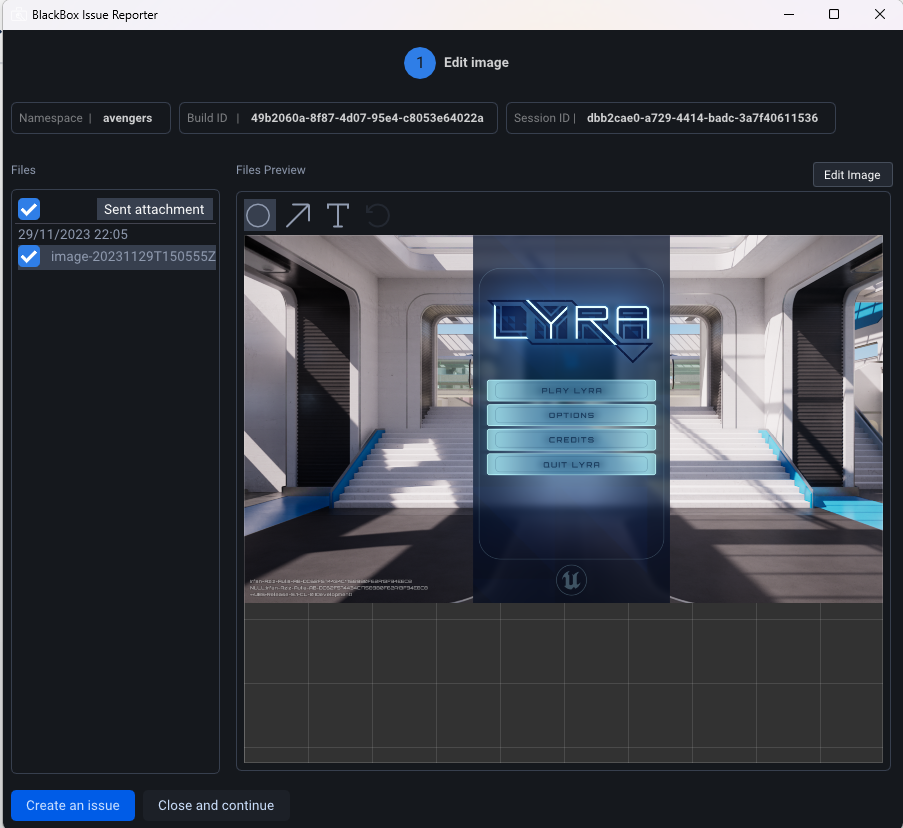The width and height of the screenshot is (903, 828).
Task: Click the Unreal Engine logo in preview
Action: (x=571, y=580)
